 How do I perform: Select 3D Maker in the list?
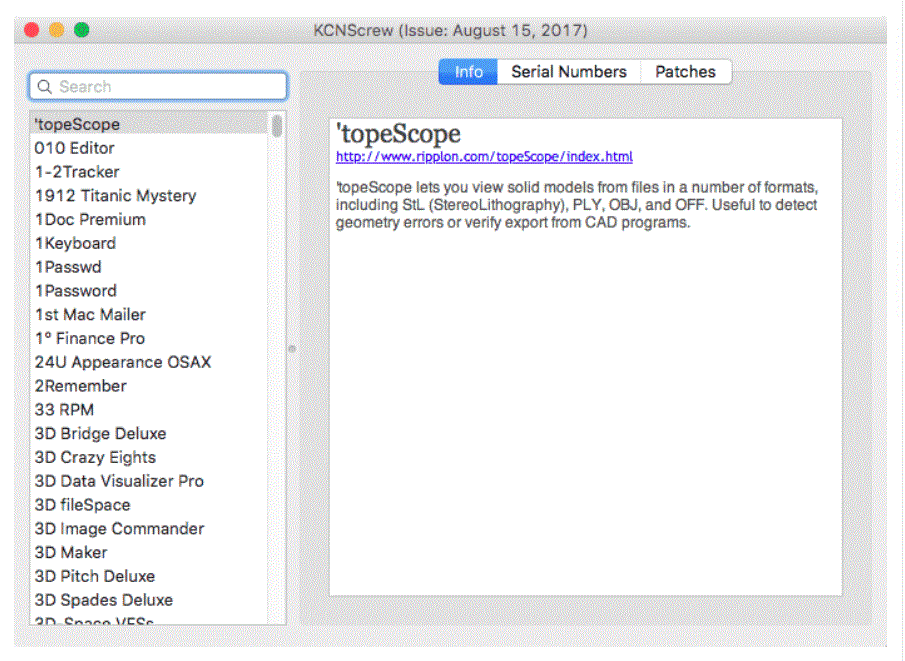(x=149, y=552)
